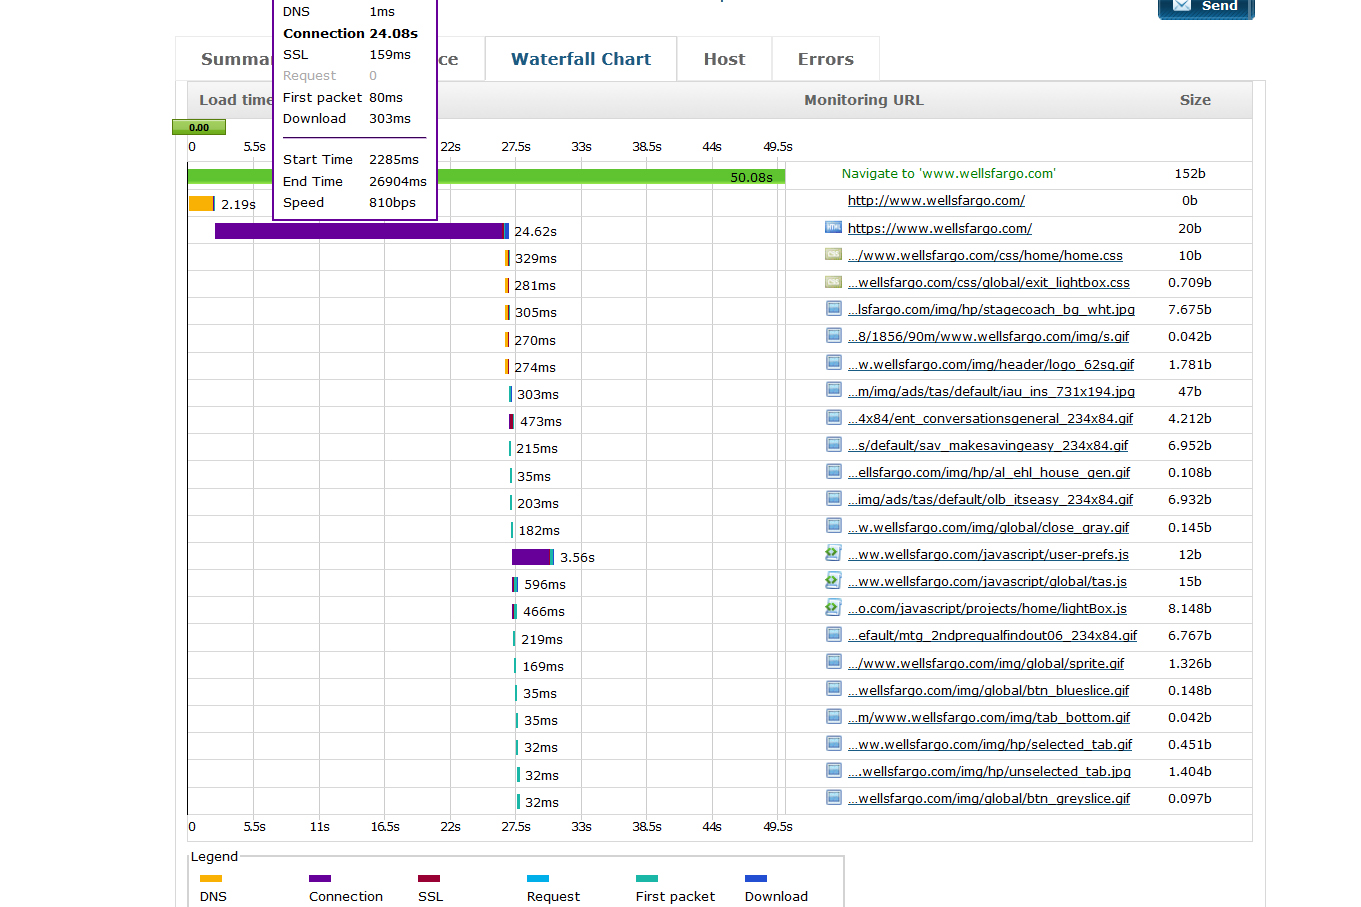This screenshot has height=907, width=1361.
Task: Open the logo_62sq.gif link
Action: (991, 365)
